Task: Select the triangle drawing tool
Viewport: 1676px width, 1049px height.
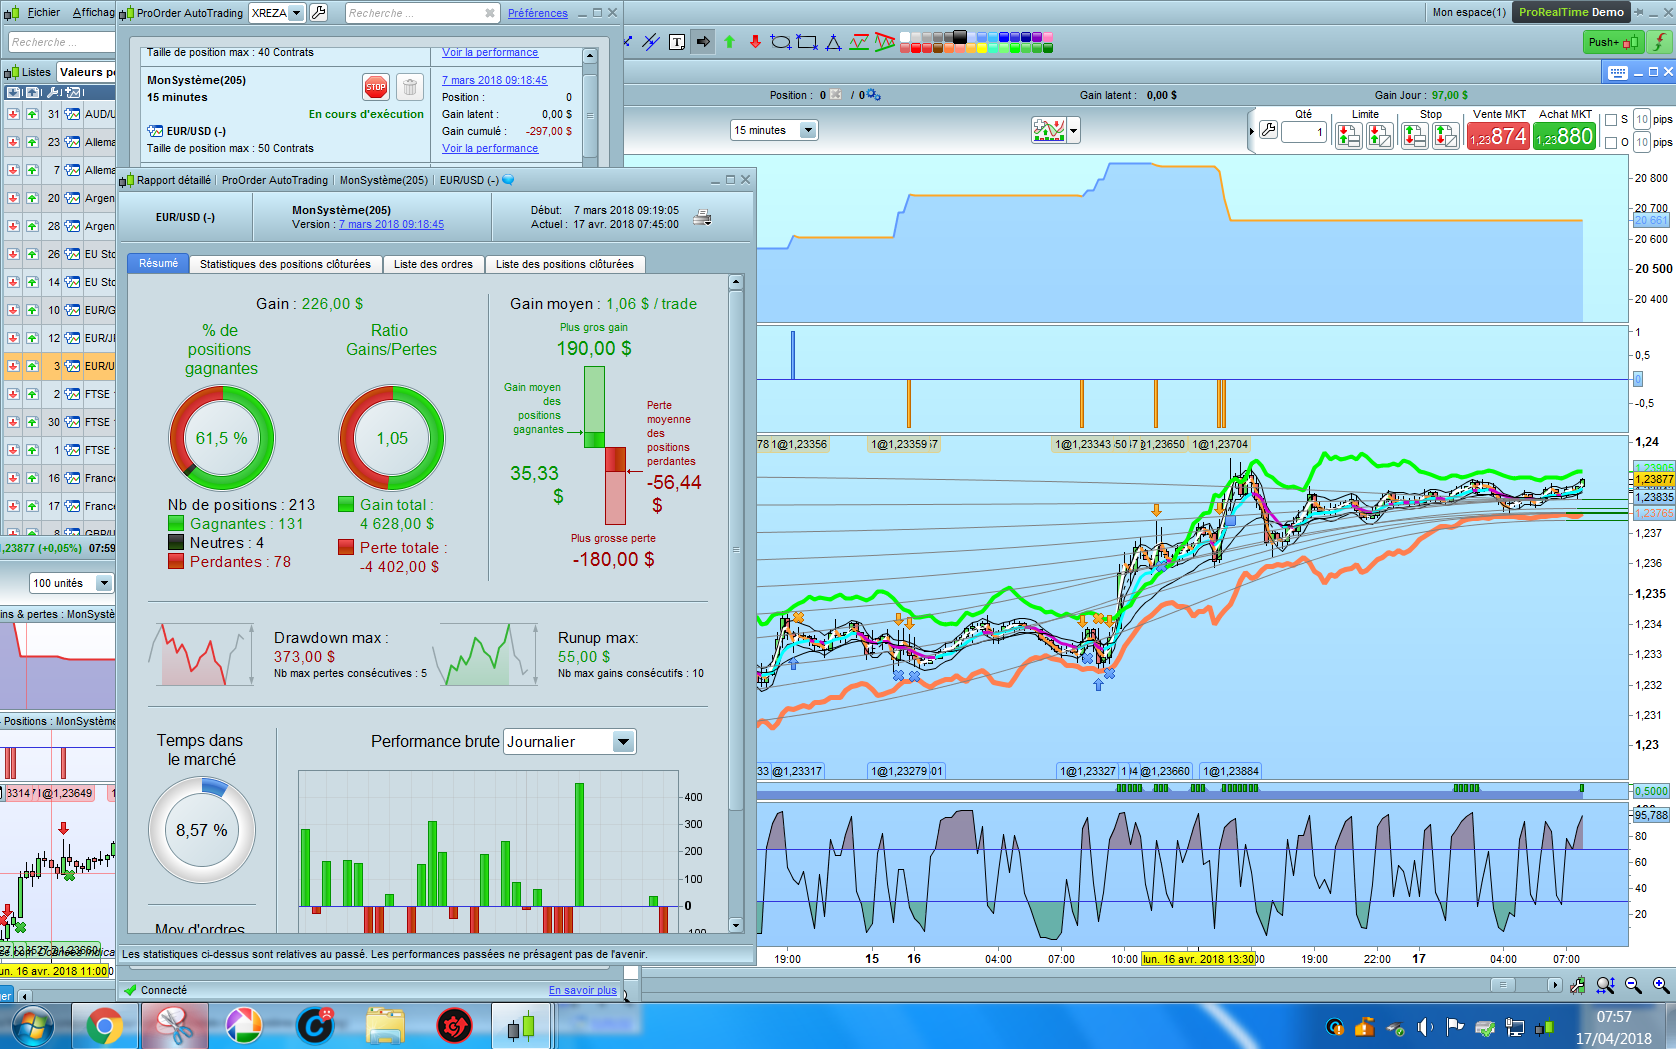Action: pos(833,42)
